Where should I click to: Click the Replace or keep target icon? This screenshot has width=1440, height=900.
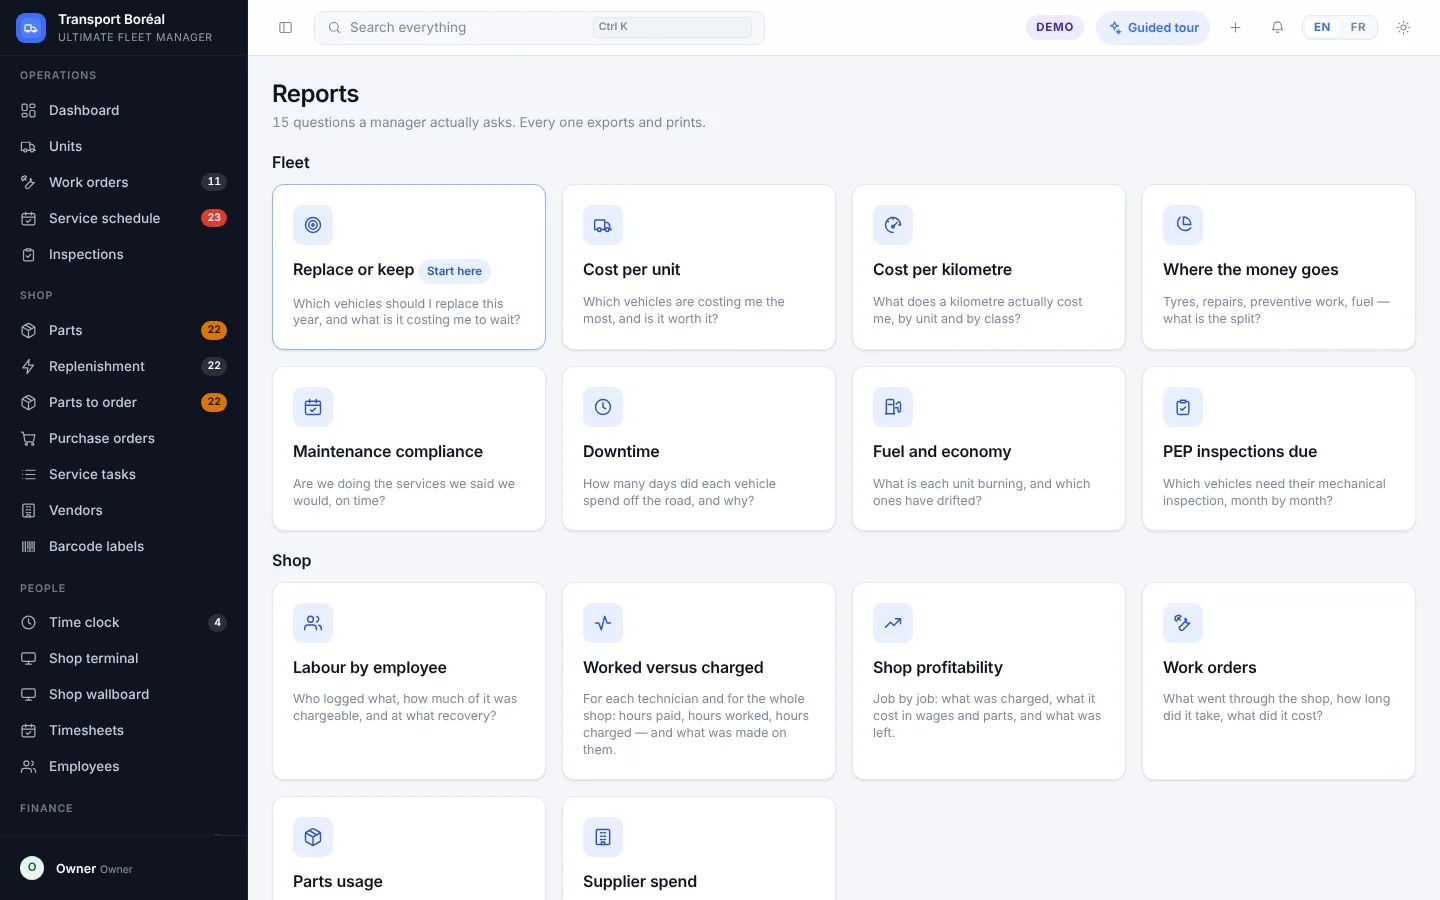click(313, 225)
